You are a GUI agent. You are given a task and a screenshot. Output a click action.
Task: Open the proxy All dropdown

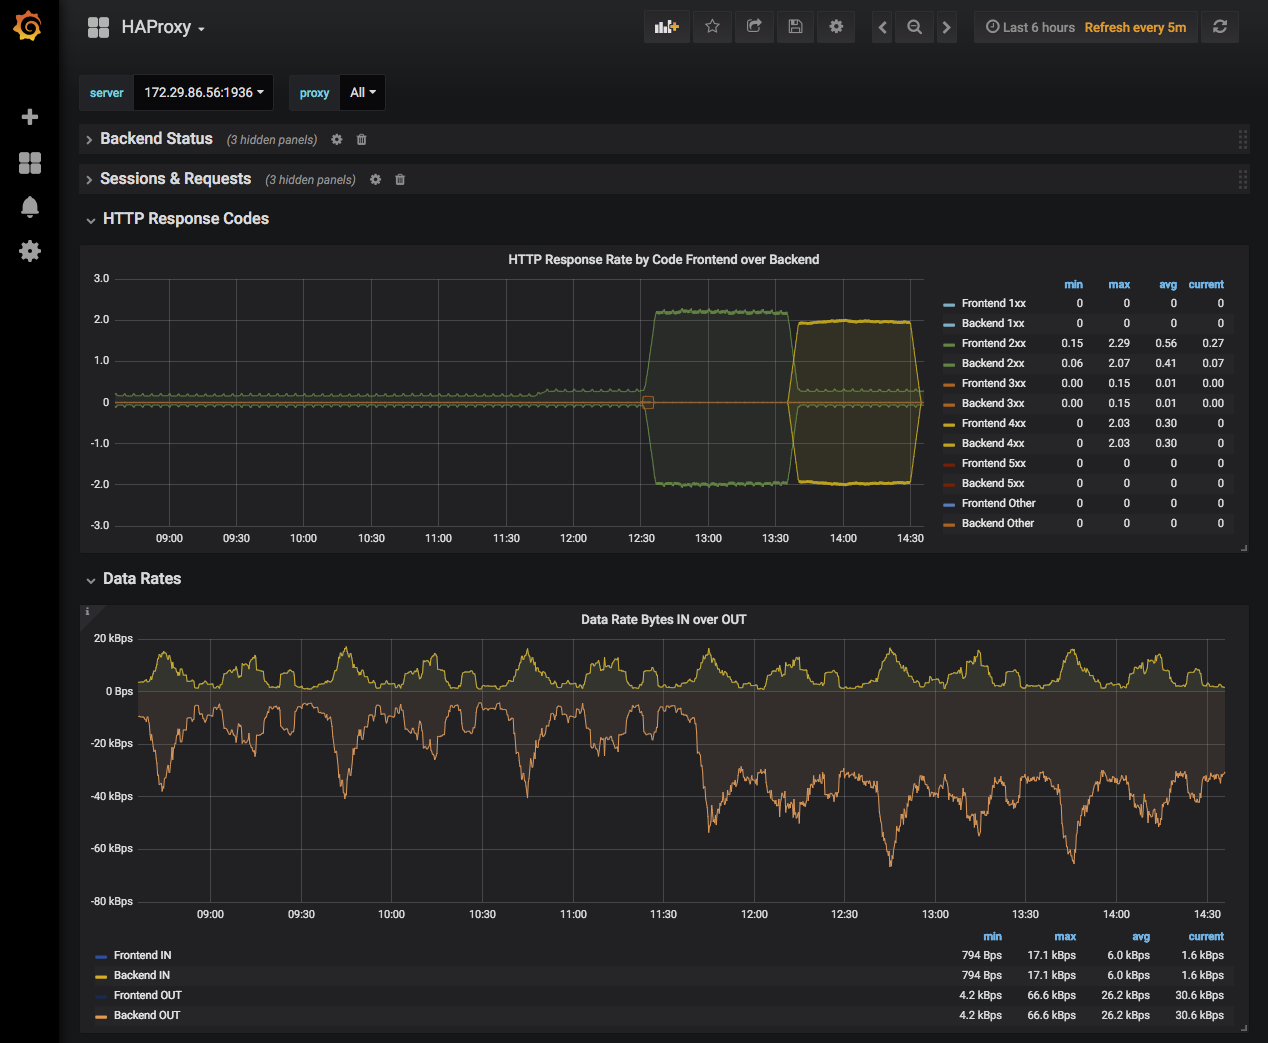point(362,92)
